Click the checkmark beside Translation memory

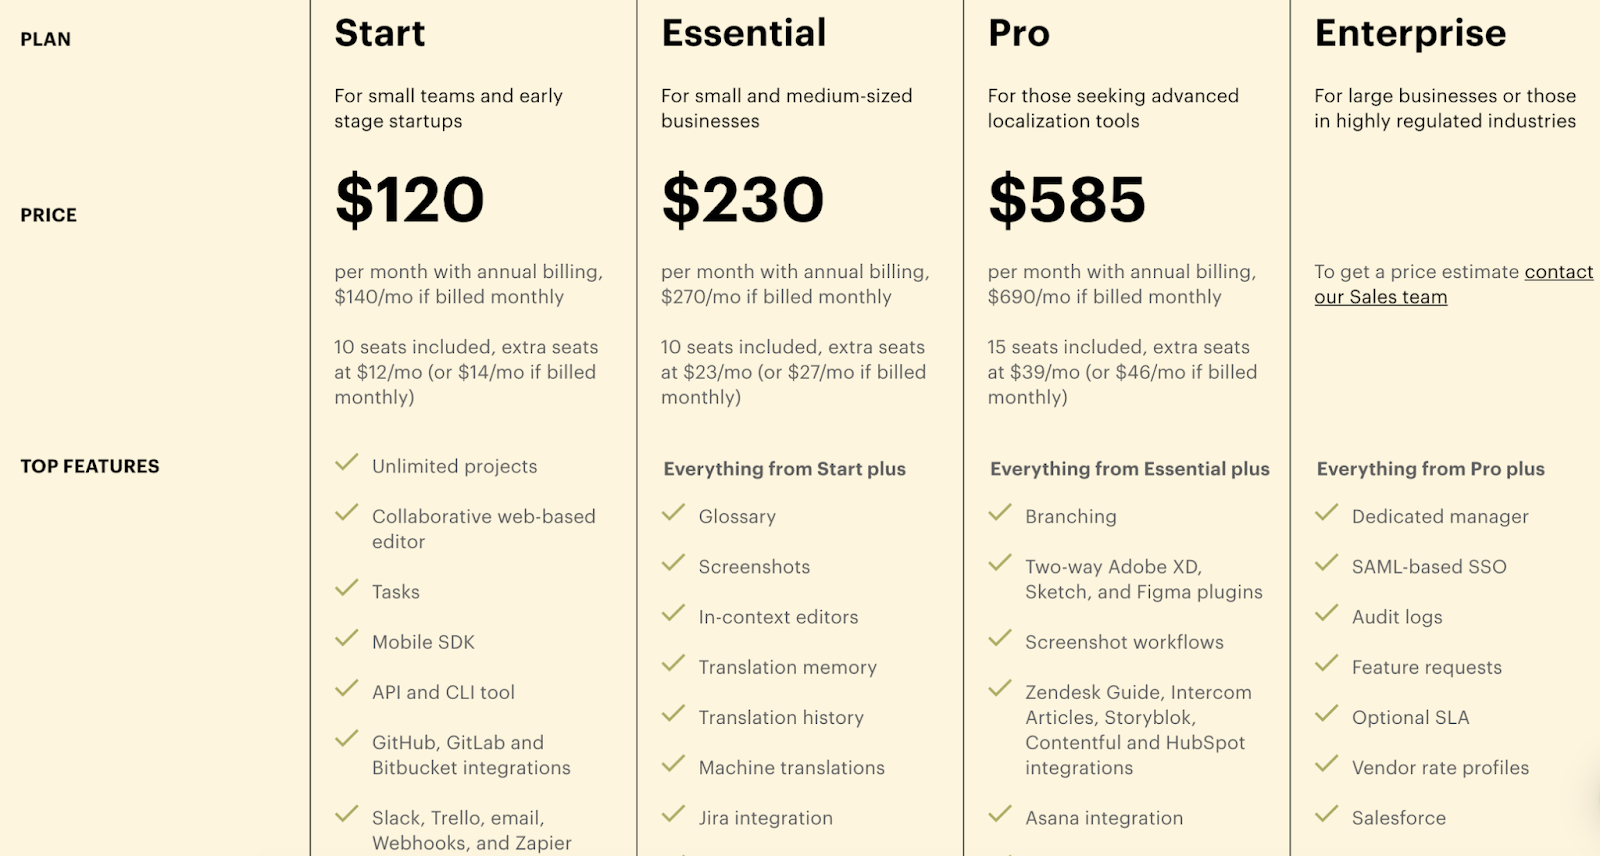(673, 663)
